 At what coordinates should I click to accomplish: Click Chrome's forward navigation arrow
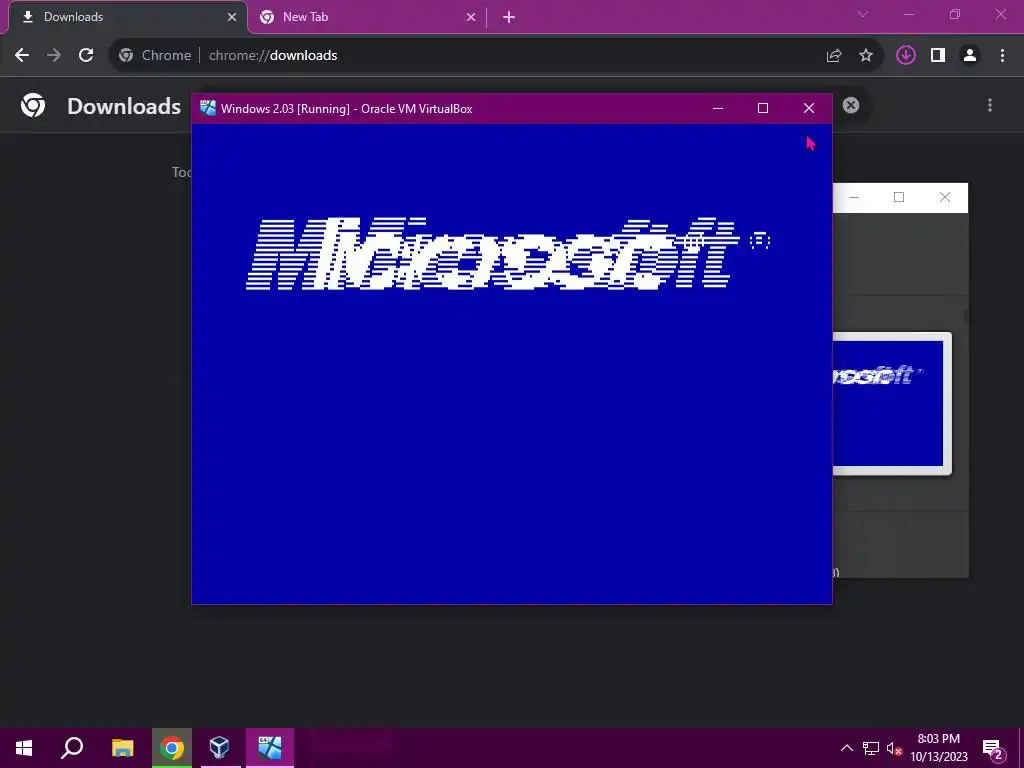(54, 56)
